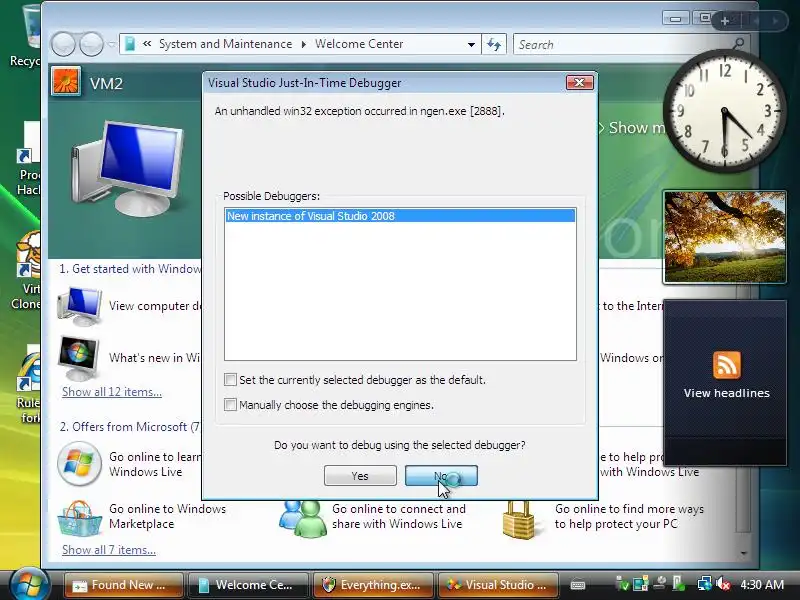Click the VM2 user account flower picture

click(x=66, y=82)
